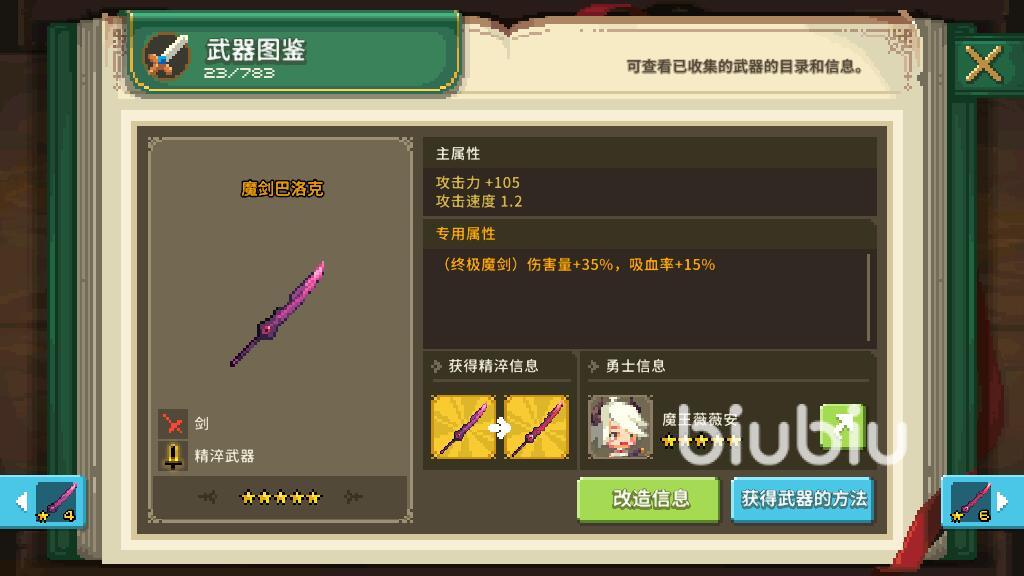Click the weapon codex sword emblem icon

(167, 56)
